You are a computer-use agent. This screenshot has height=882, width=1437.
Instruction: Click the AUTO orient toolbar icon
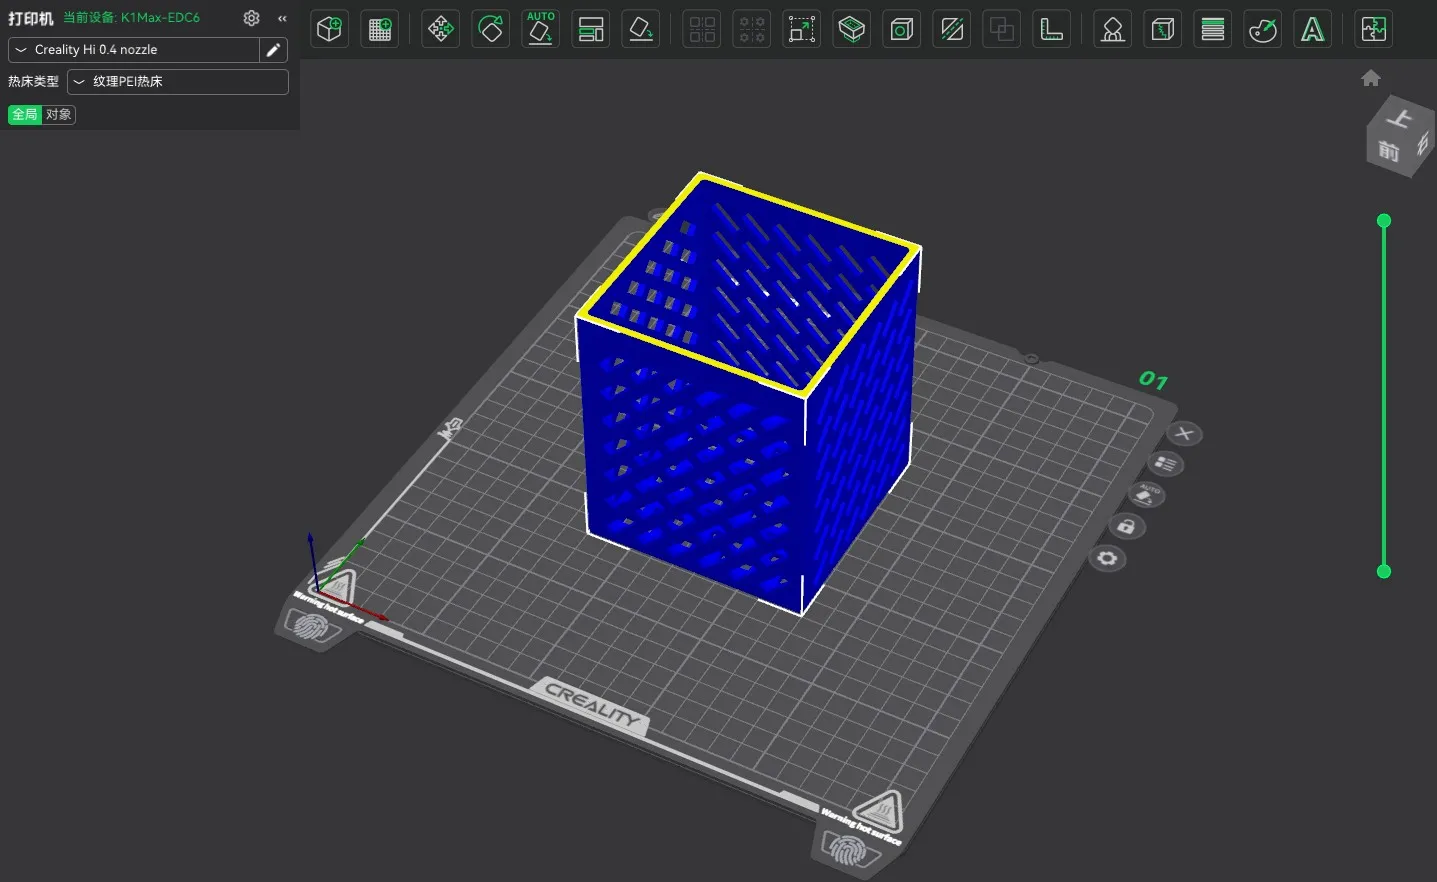[541, 30]
